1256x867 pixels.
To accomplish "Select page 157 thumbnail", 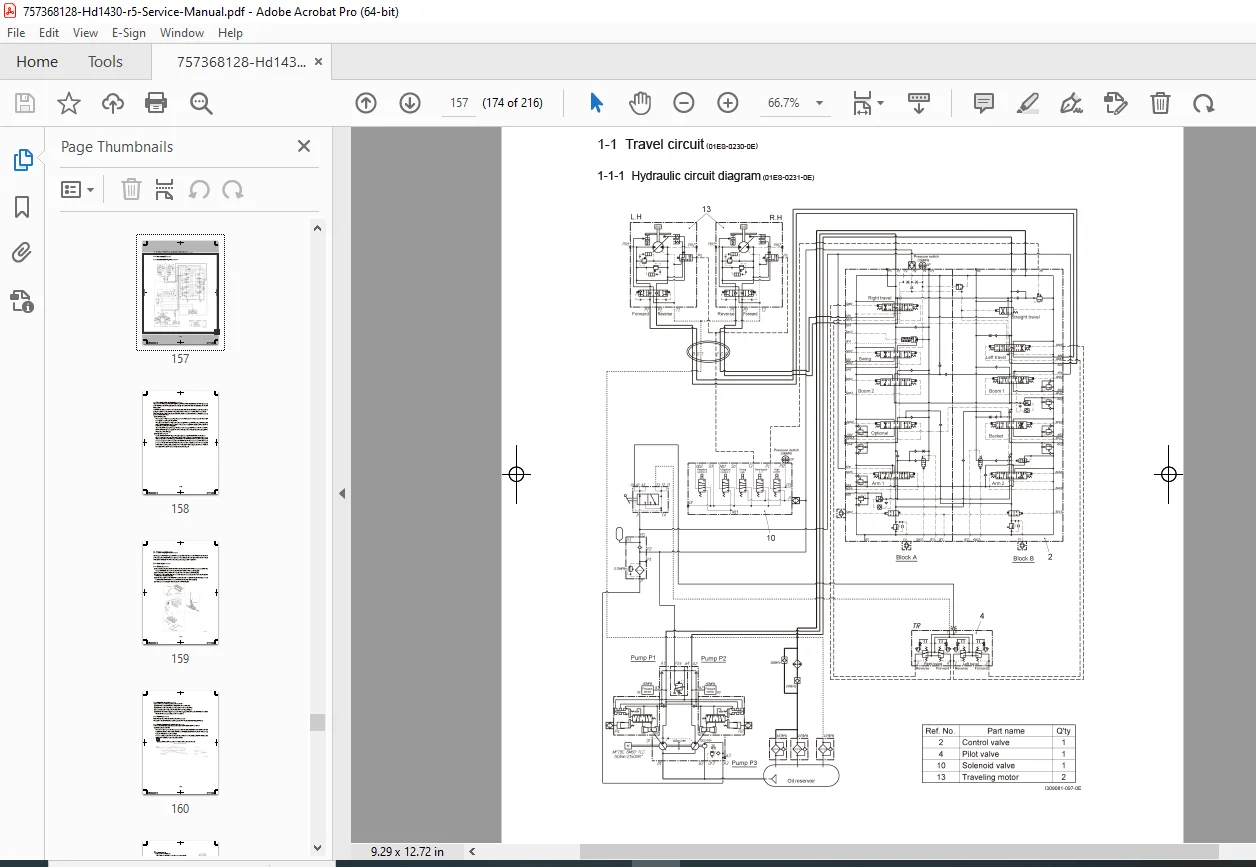I will pyautogui.click(x=180, y=291).
